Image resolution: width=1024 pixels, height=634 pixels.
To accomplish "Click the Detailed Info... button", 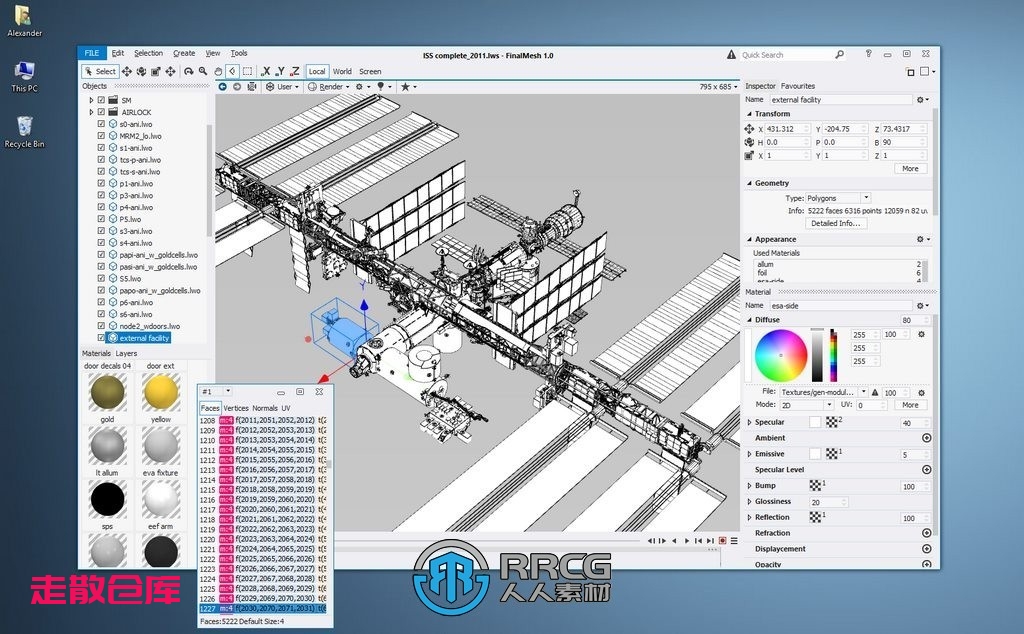I will click(835, 223).
